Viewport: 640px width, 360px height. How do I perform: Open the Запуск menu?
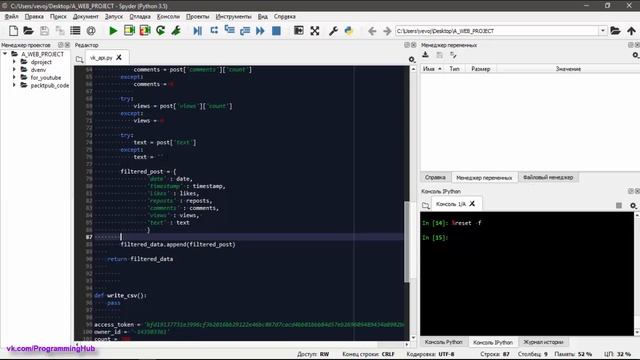click(113, 17)
